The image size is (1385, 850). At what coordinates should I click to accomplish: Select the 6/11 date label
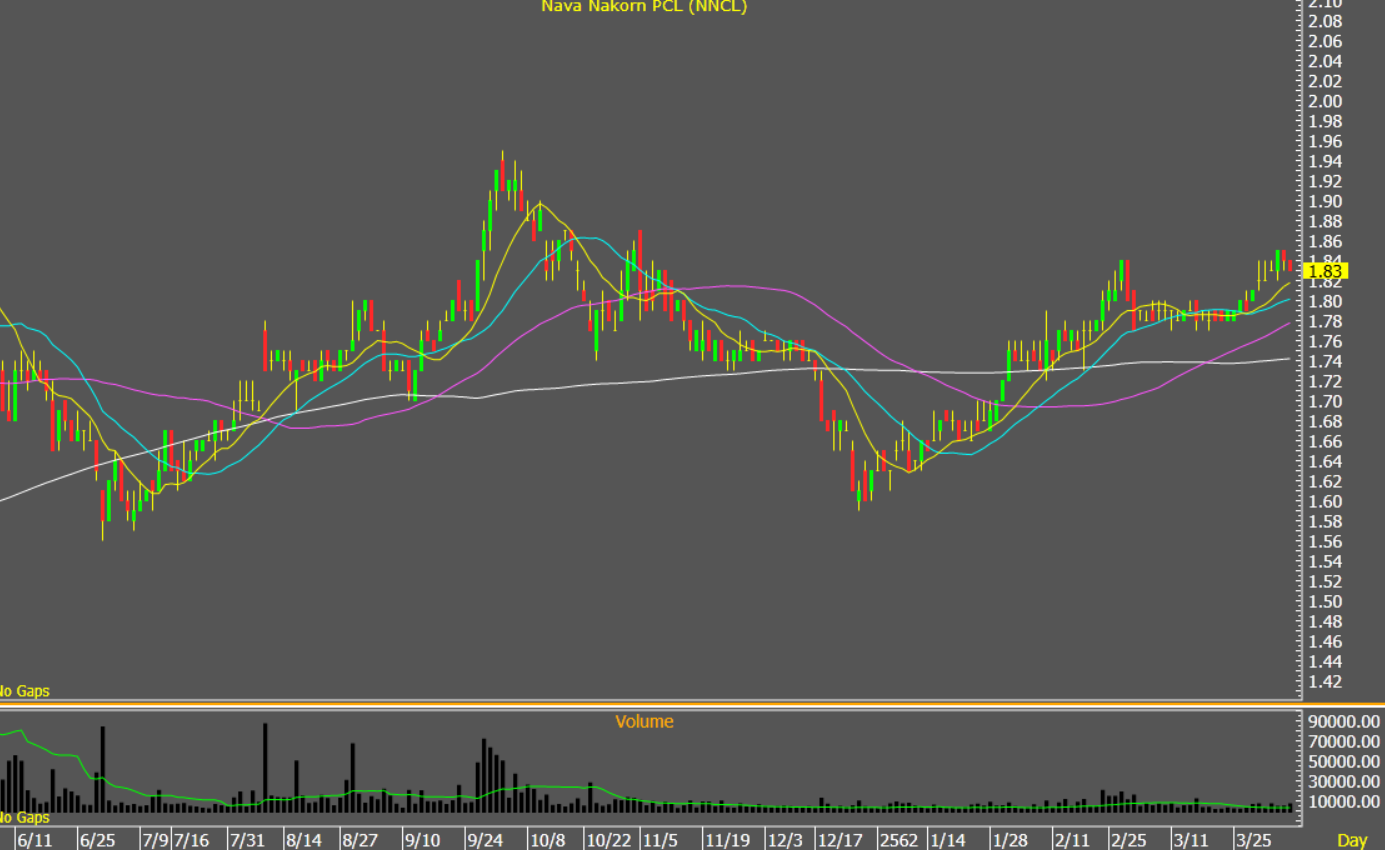[34, 840]
